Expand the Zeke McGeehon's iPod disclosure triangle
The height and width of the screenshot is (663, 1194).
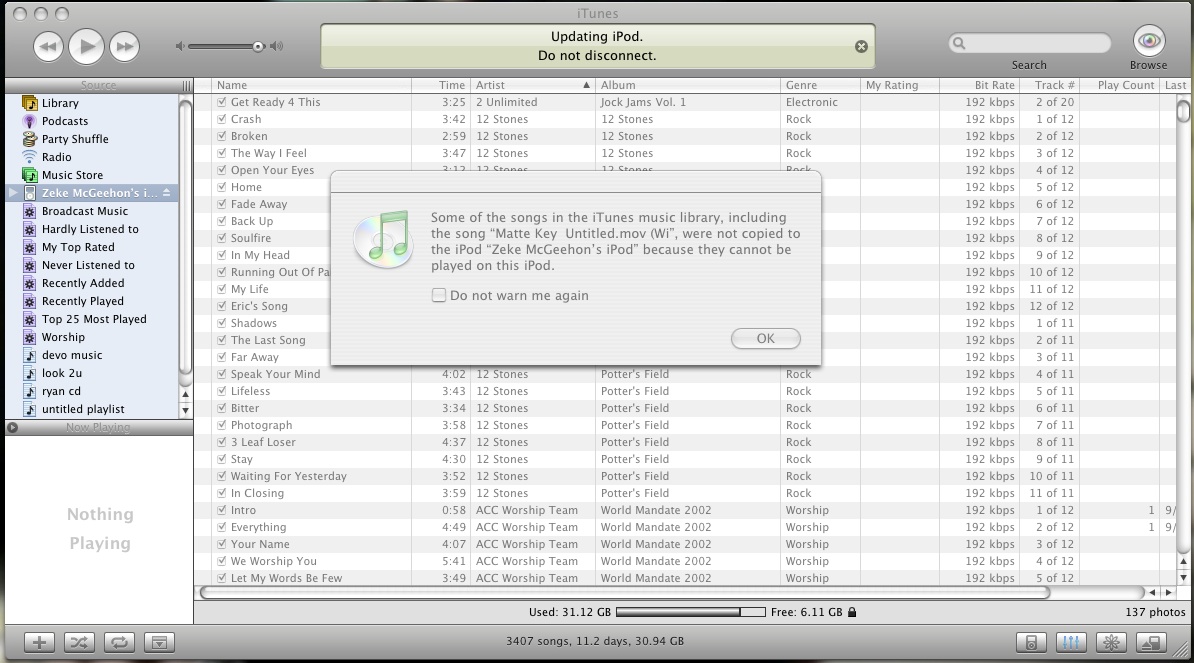click(12, 193)
